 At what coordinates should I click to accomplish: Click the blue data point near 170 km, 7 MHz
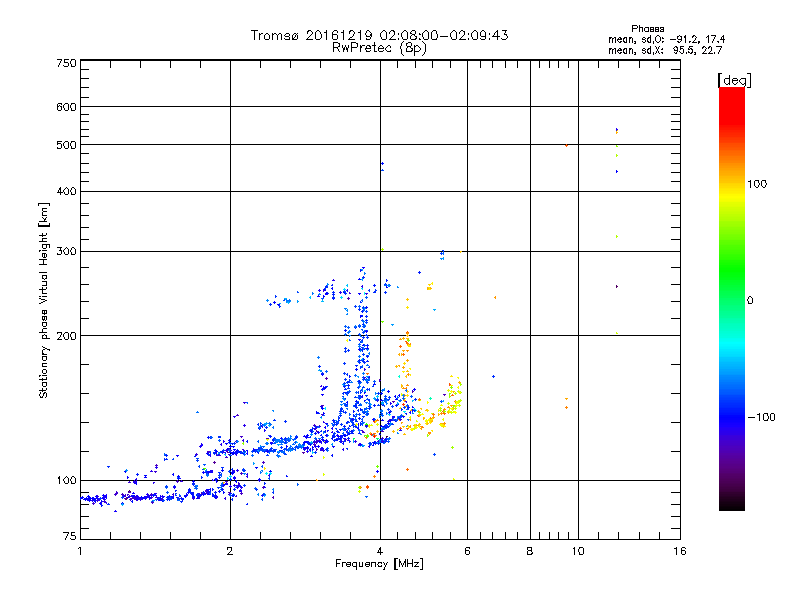[493, 377]
